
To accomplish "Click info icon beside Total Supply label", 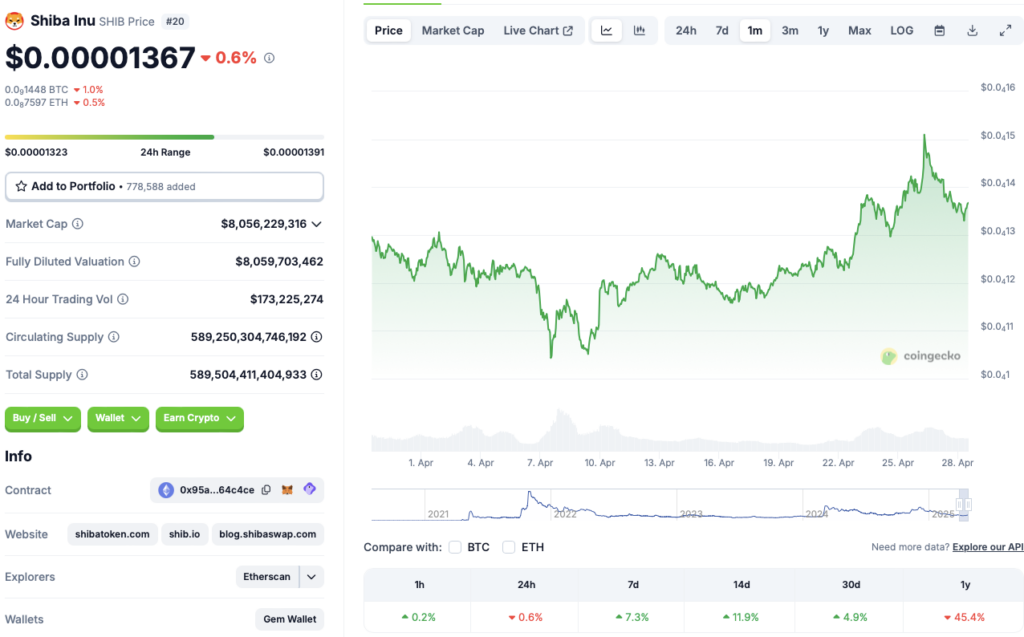I will click(82, 375).
